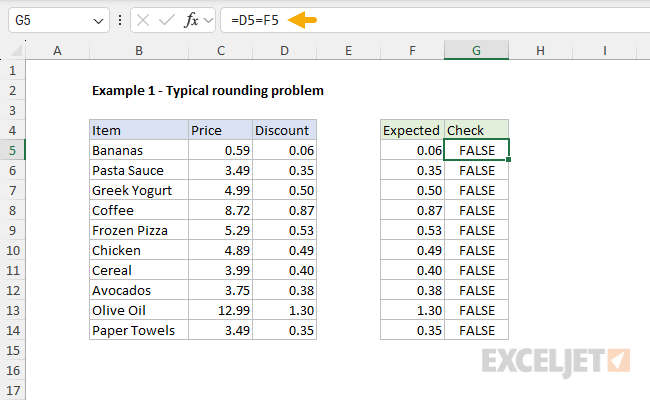Viewport: 650px width, 400px height.
Task: Select column E header
Action: click(348, 51)
